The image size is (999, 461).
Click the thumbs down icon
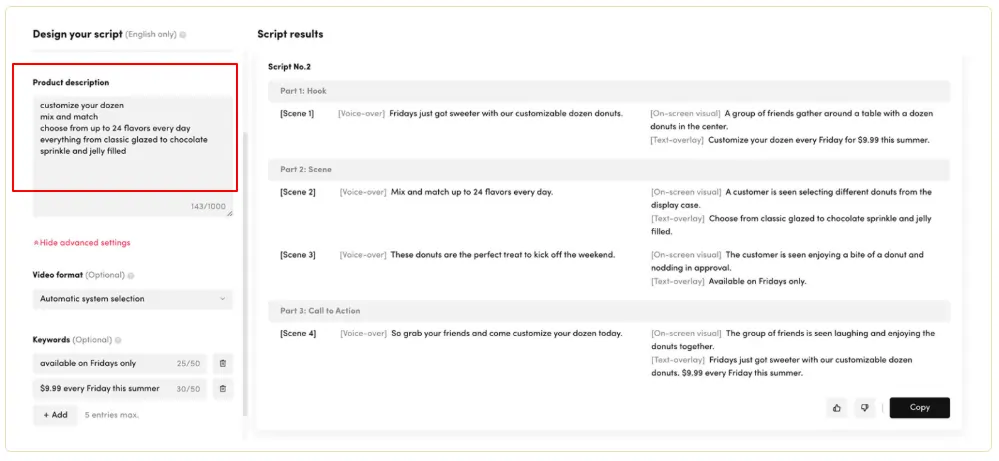point(864,408)
